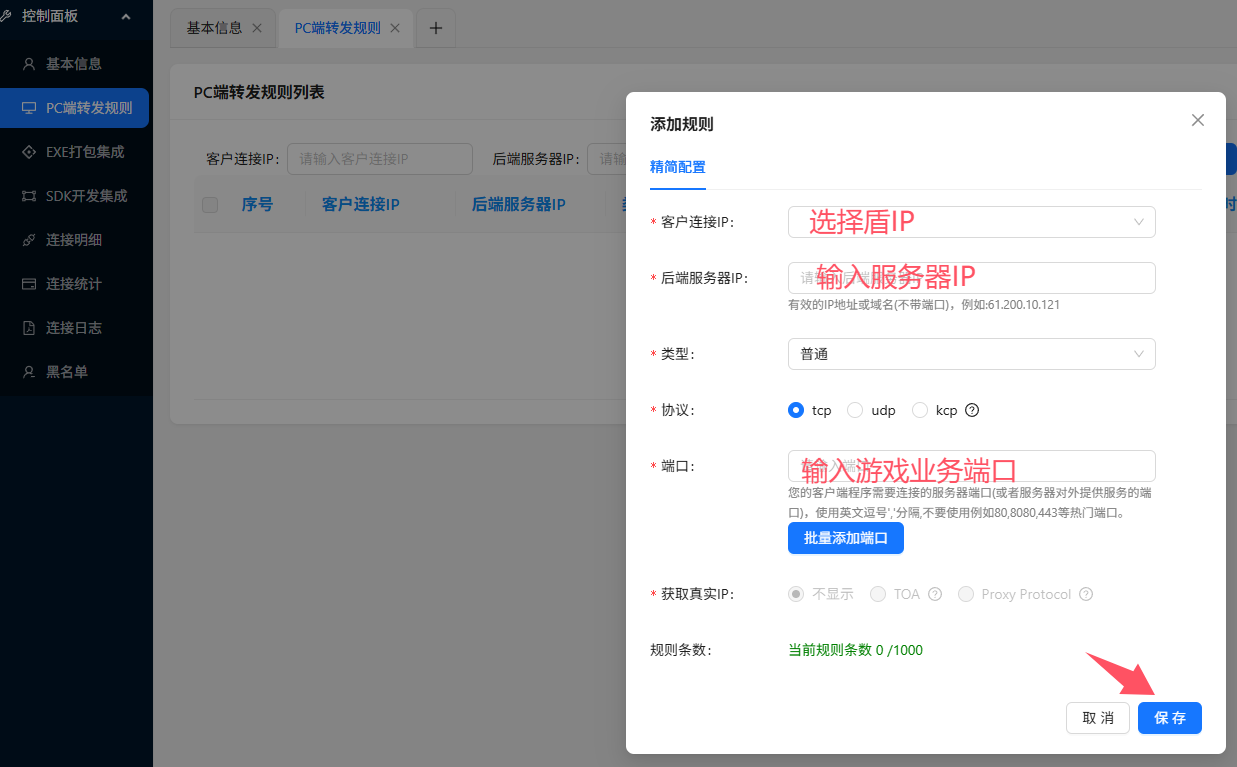The image size is (1237, 767).
Task: Select the 精简配置 tab in the dialog
Action: pyautogui.click(x=678, y=167)
